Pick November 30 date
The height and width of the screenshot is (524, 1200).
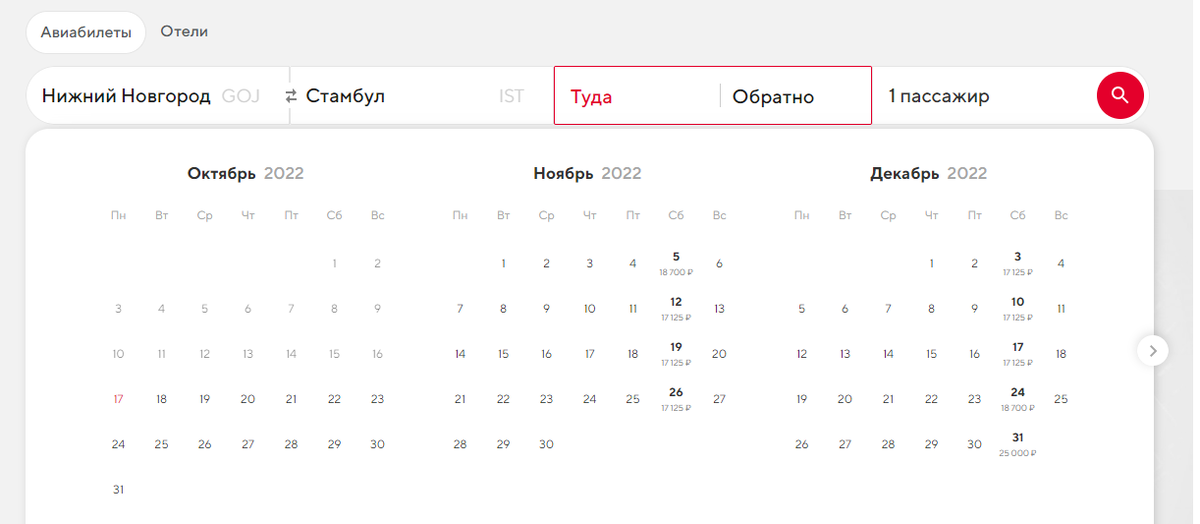546,444
